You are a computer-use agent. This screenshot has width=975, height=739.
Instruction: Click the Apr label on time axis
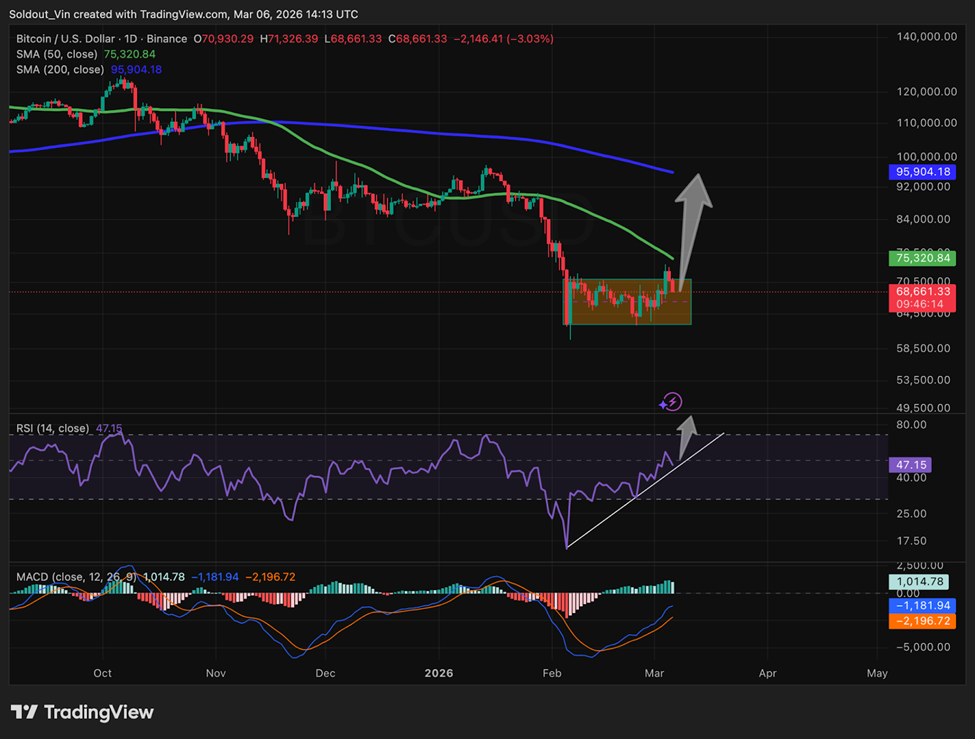[767, 673]
